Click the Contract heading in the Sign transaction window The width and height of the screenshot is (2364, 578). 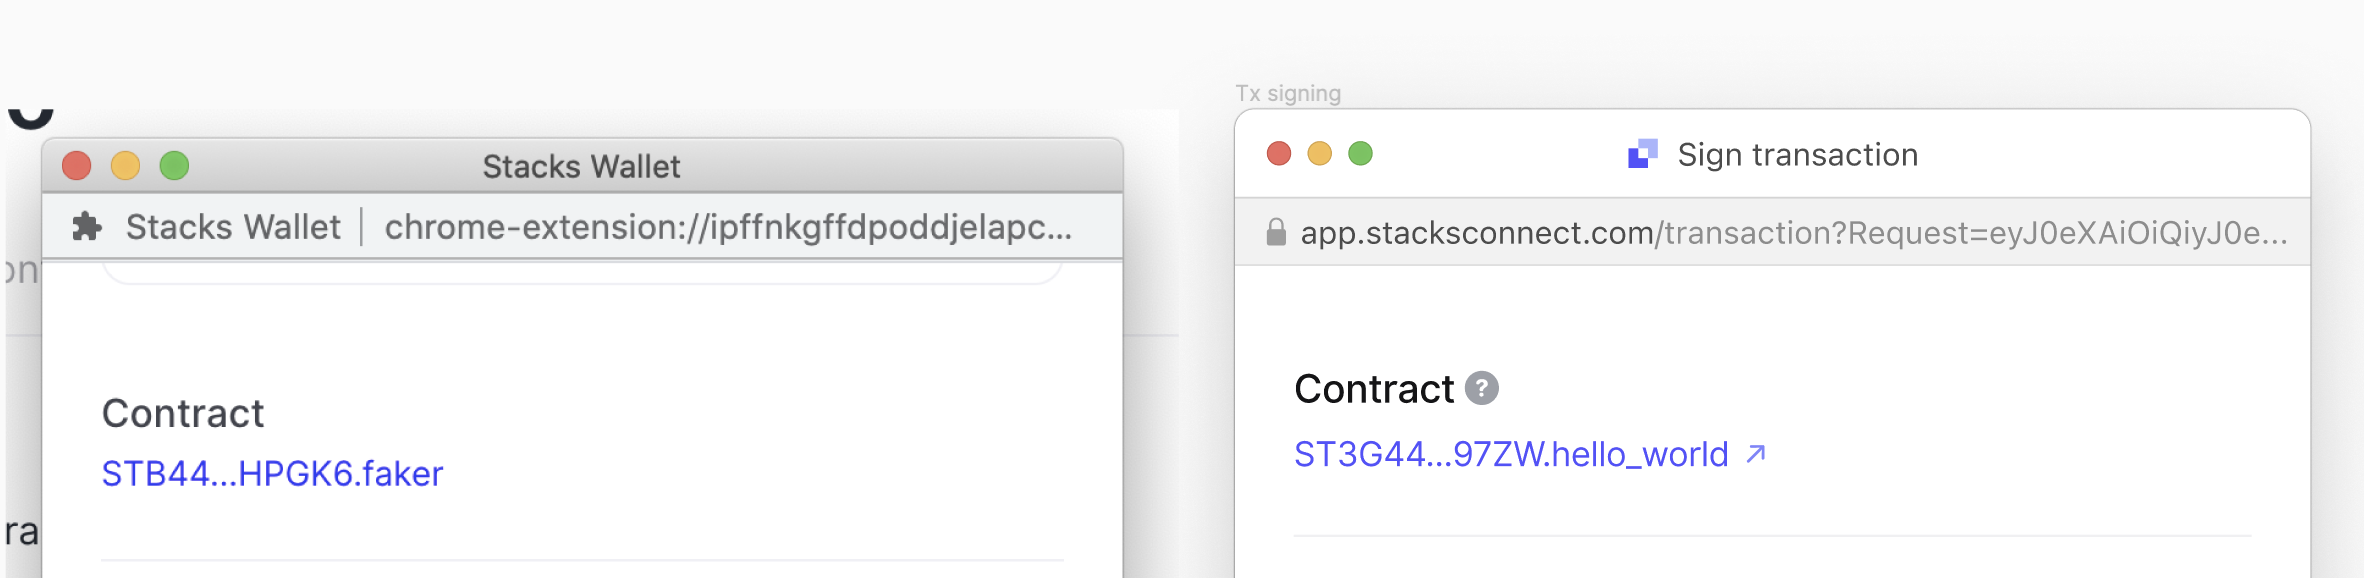coord(1374,390)
